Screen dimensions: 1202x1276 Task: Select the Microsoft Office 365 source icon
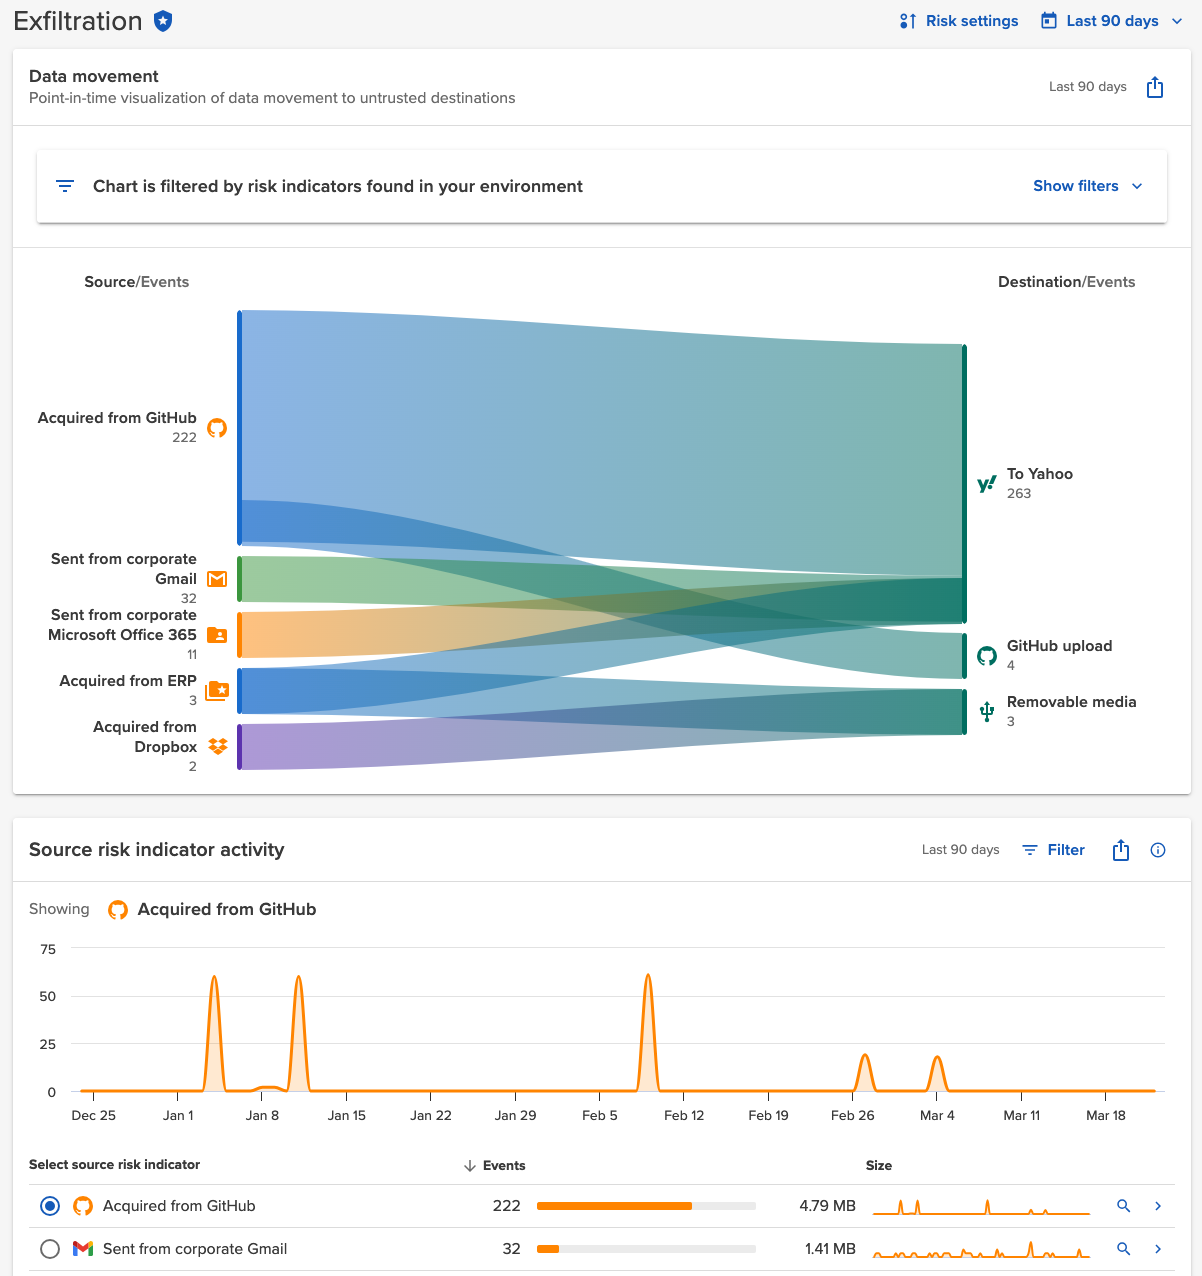point(216,635)
